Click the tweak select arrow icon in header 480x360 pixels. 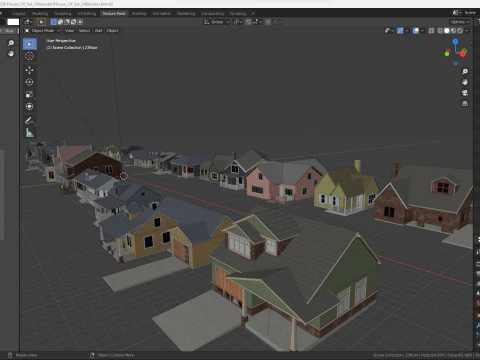click(x=41, y=22)
